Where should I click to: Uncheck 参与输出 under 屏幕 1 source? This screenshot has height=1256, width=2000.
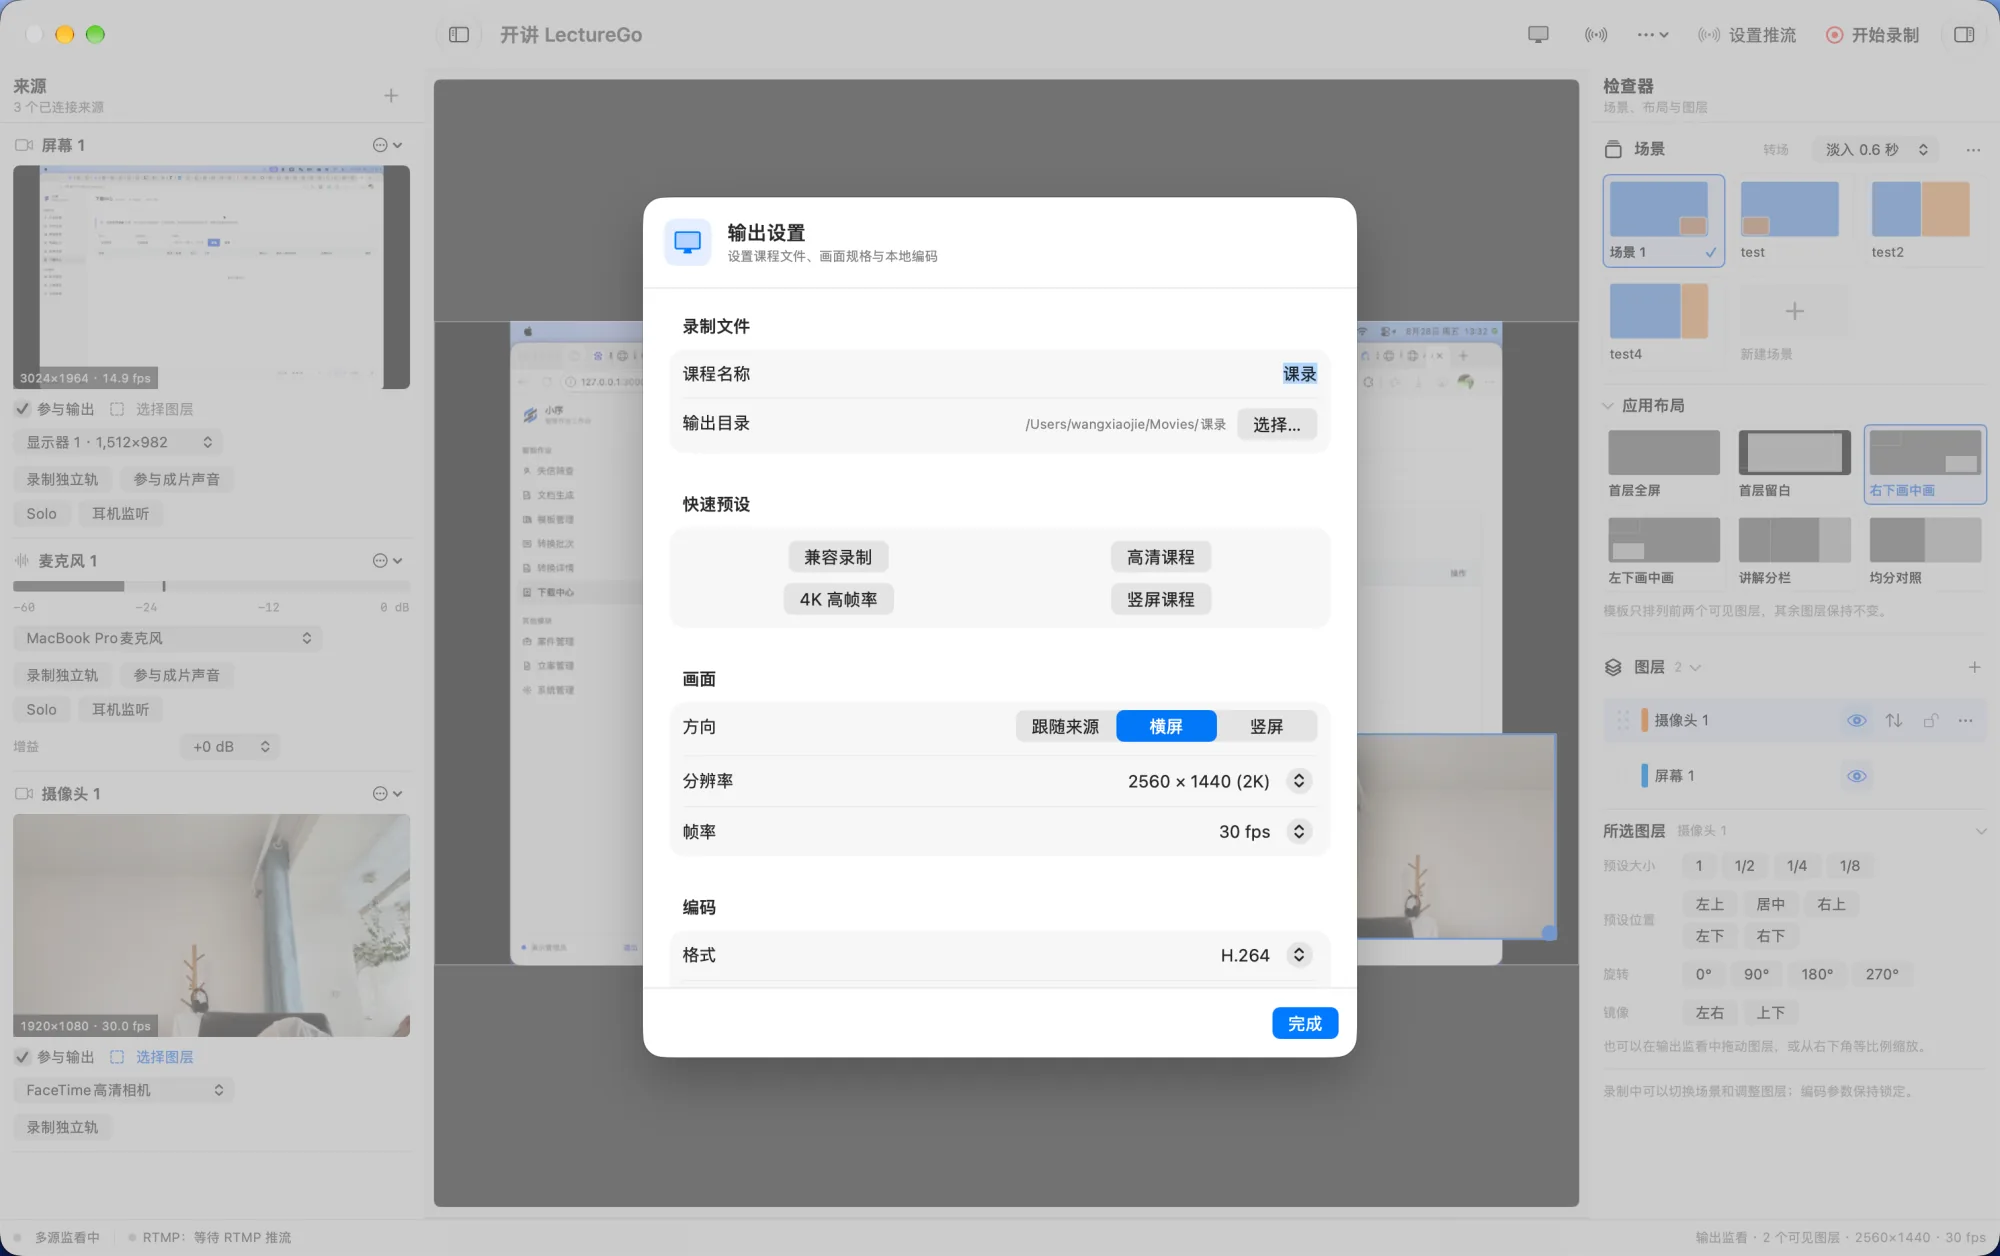22,409
